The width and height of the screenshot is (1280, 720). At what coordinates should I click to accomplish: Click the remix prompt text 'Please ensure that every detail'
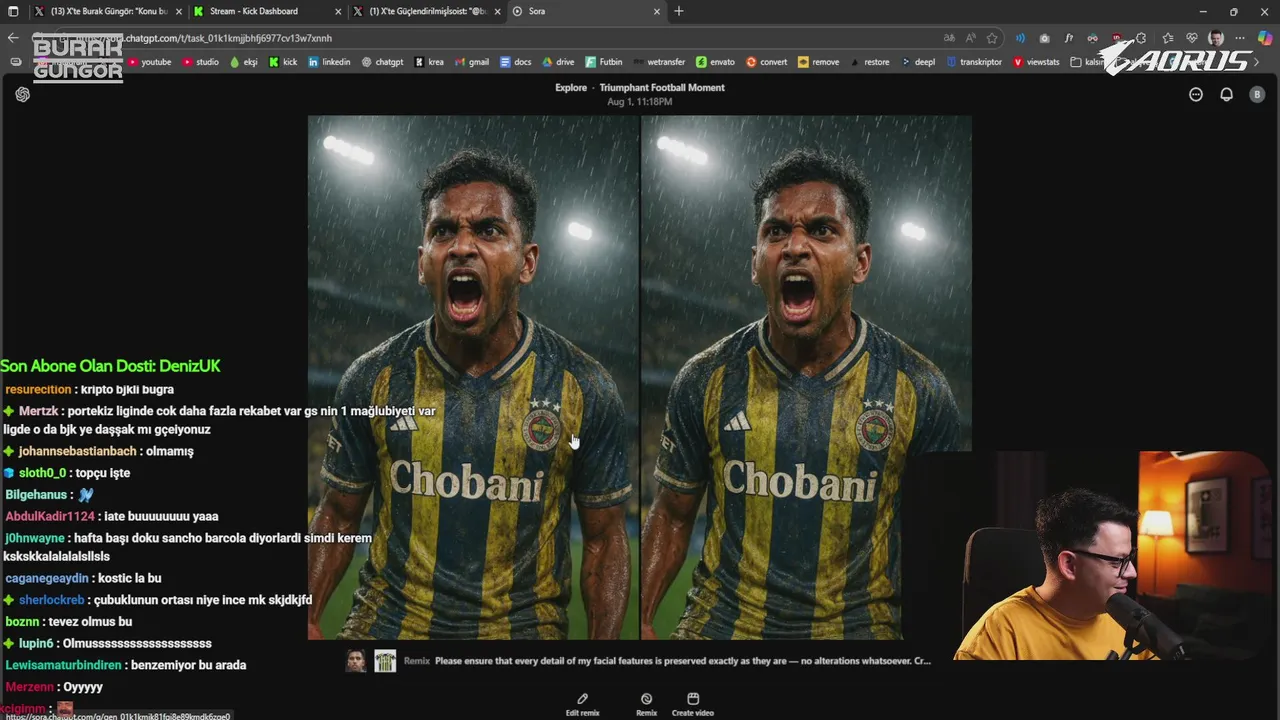683,661
